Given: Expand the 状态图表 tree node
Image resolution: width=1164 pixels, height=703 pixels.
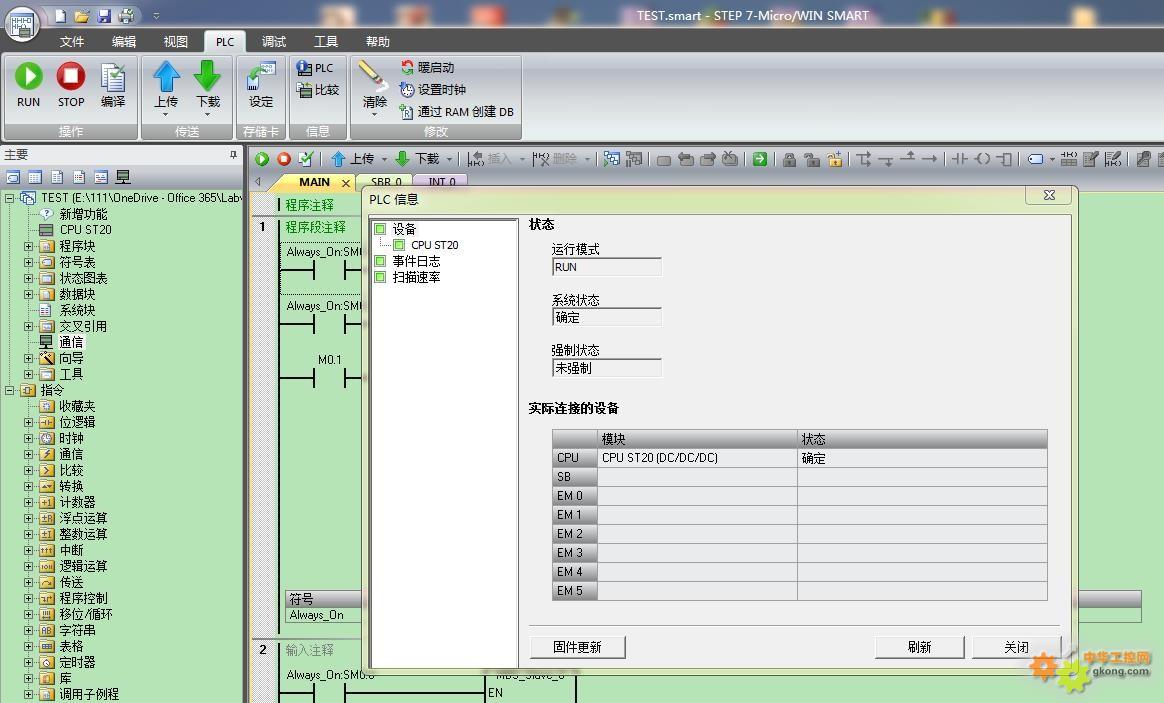Looking at the screenshot, I should (x=28, y=278).
